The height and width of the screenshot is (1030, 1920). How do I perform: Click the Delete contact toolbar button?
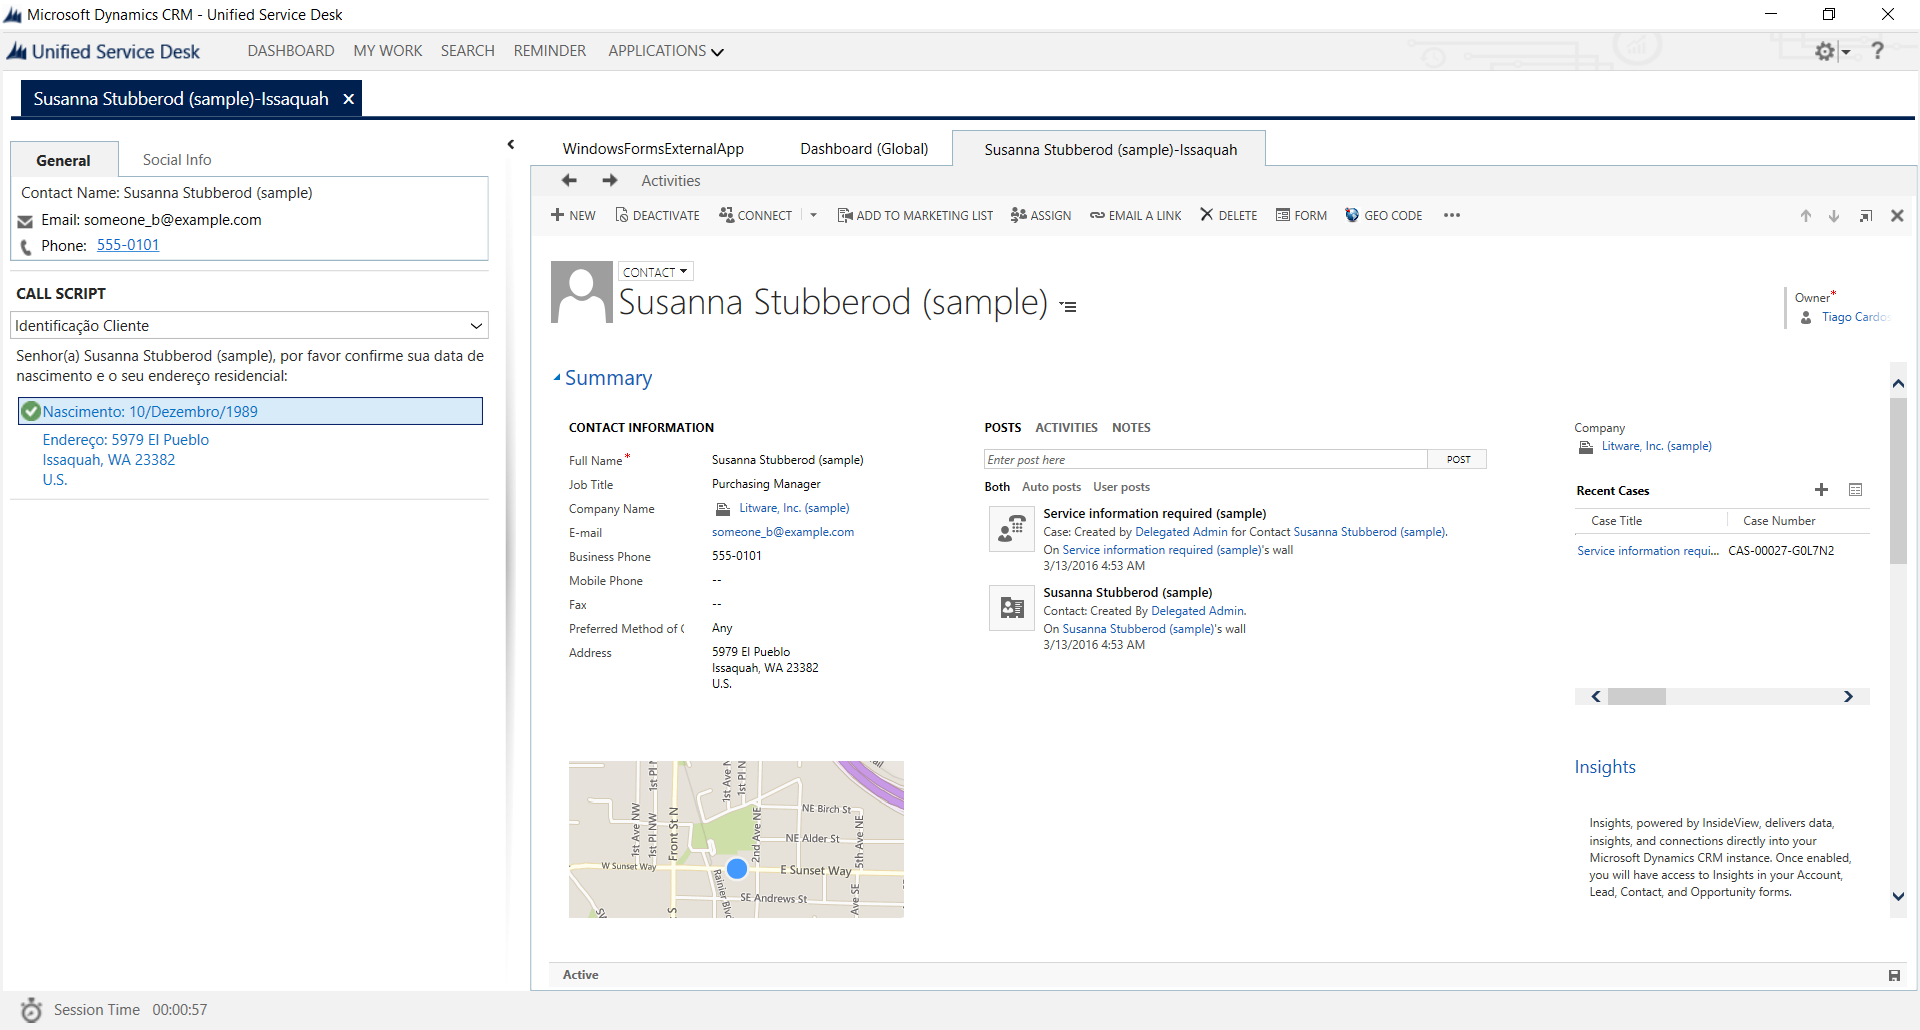[1229, 215]
